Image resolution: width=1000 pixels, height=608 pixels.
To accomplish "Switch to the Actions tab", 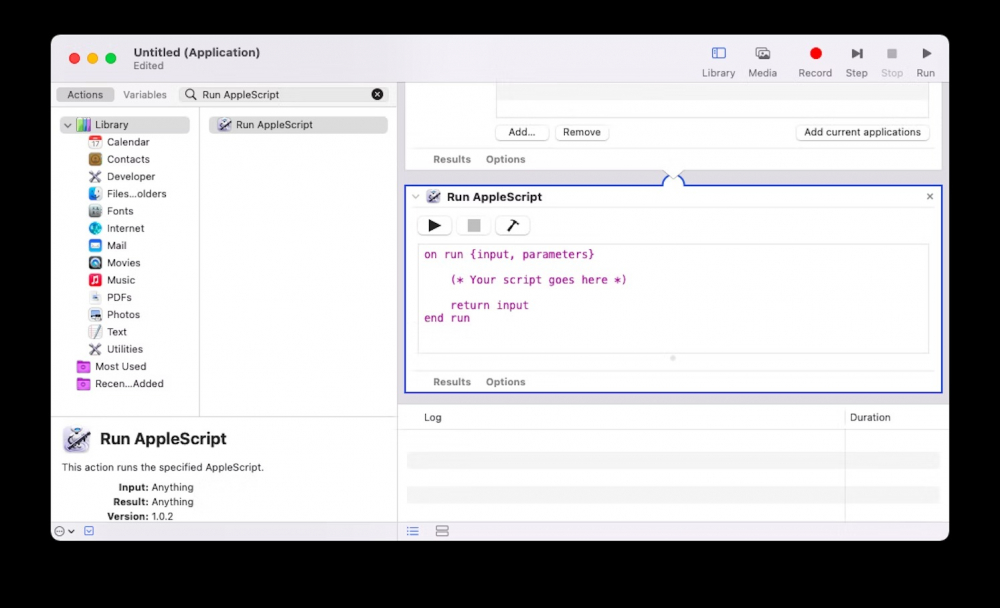I will pyautogui.click(x=85, y=95).
